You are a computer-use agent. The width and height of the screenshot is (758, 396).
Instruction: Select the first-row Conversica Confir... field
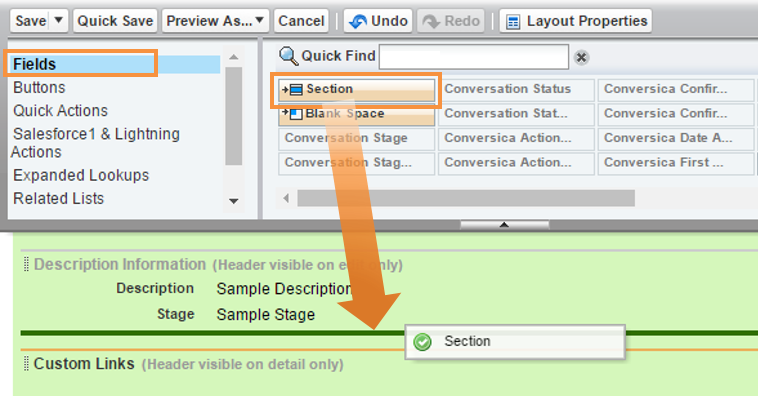(x=676, y=89)
